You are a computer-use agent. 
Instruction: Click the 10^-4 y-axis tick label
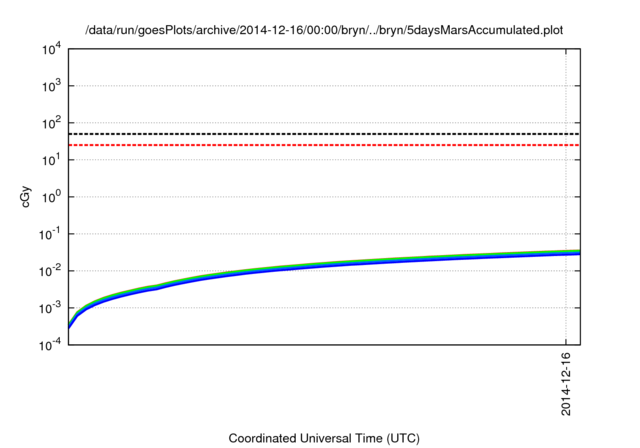tap(50, 345)
